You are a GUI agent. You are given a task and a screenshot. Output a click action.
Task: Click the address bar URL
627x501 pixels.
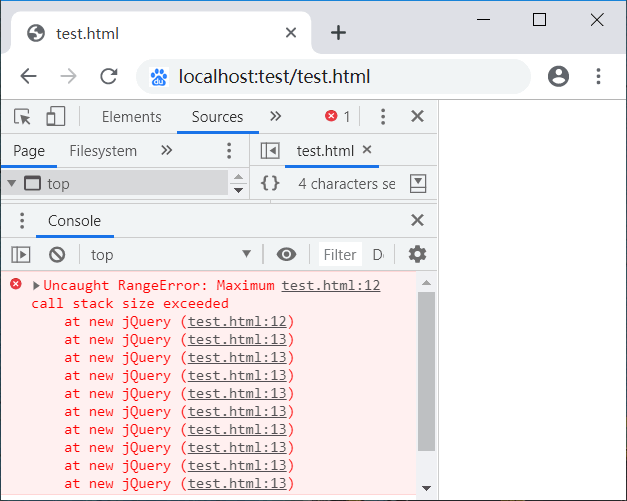click(x=274, y=76)
